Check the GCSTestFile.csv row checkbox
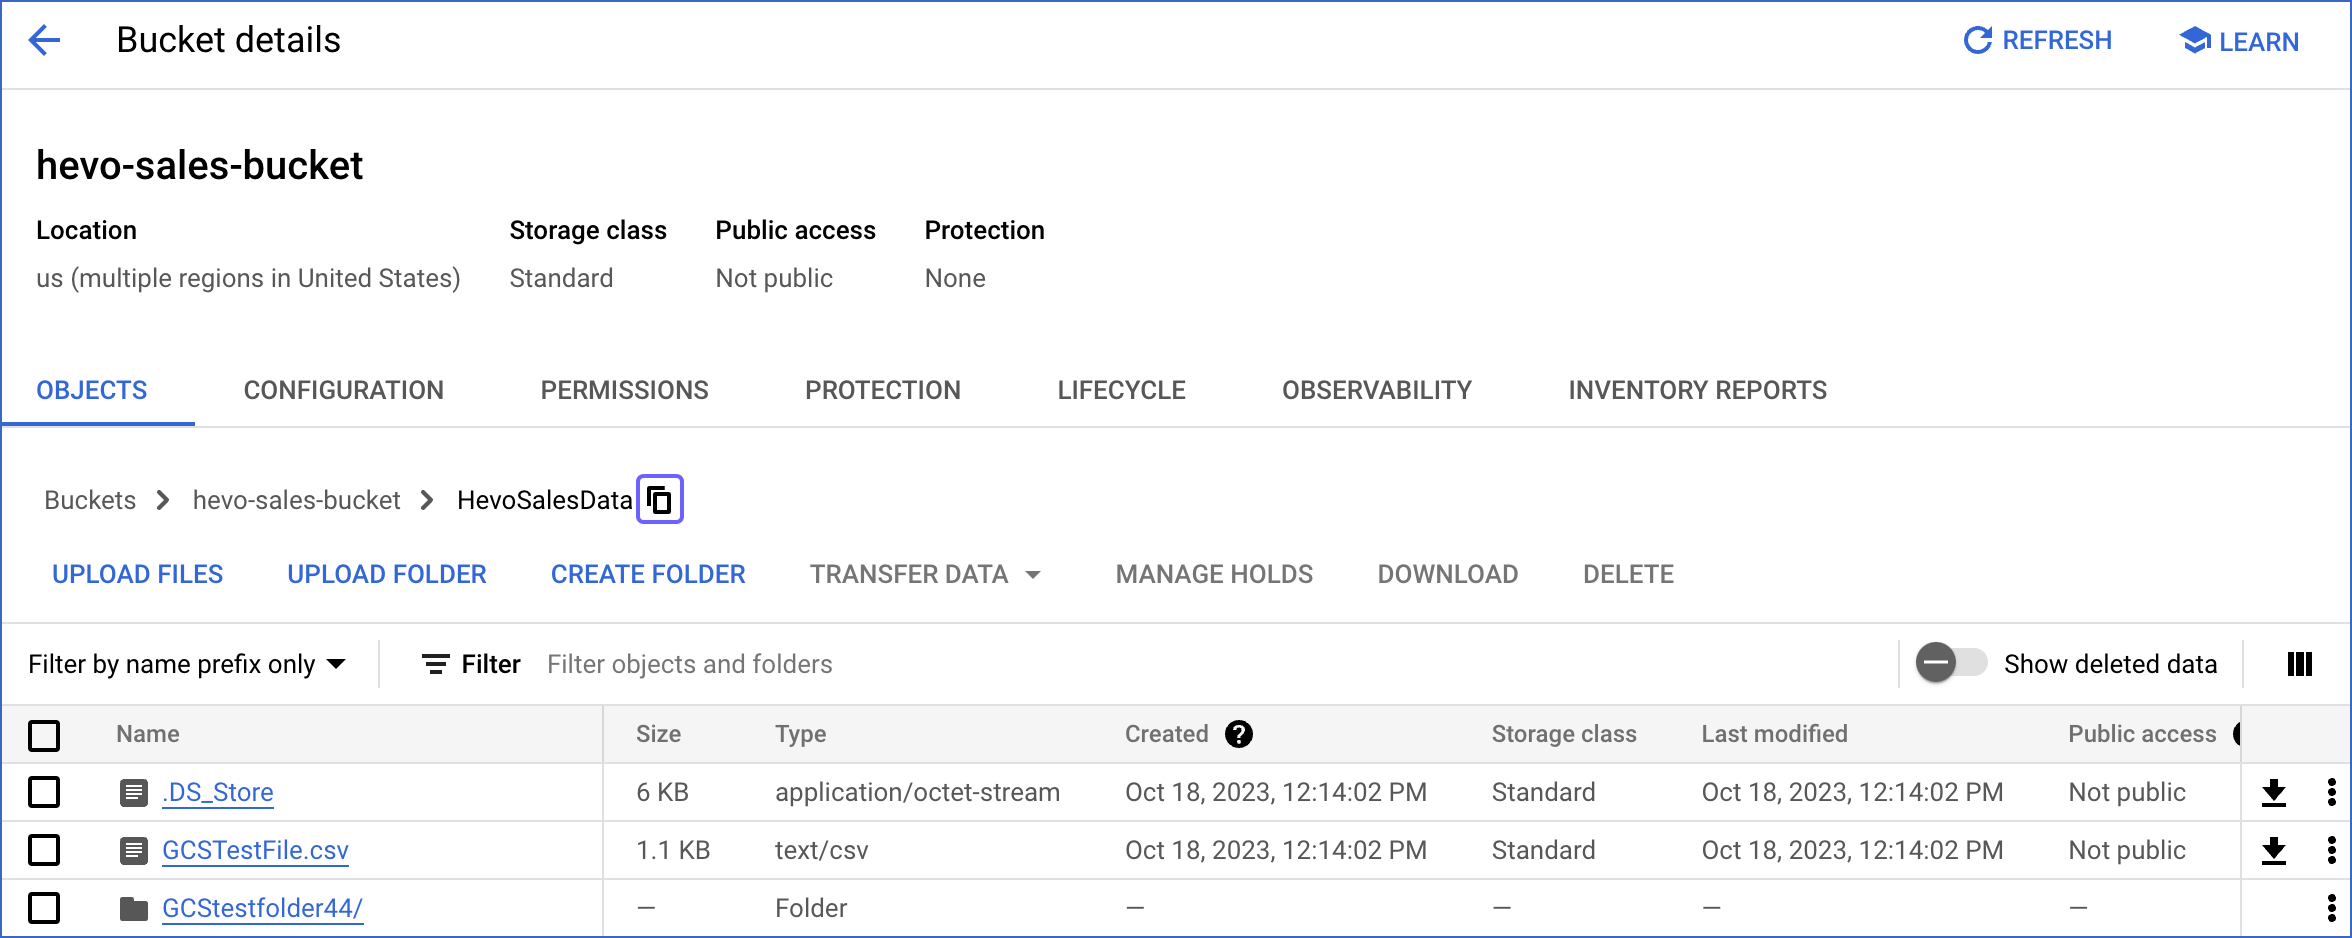The image size is (2352, 938). (x=44, y=850)
